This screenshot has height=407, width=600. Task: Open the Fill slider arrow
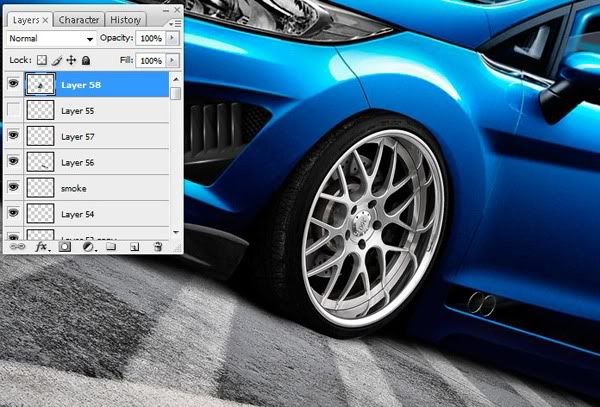[172, 60]
